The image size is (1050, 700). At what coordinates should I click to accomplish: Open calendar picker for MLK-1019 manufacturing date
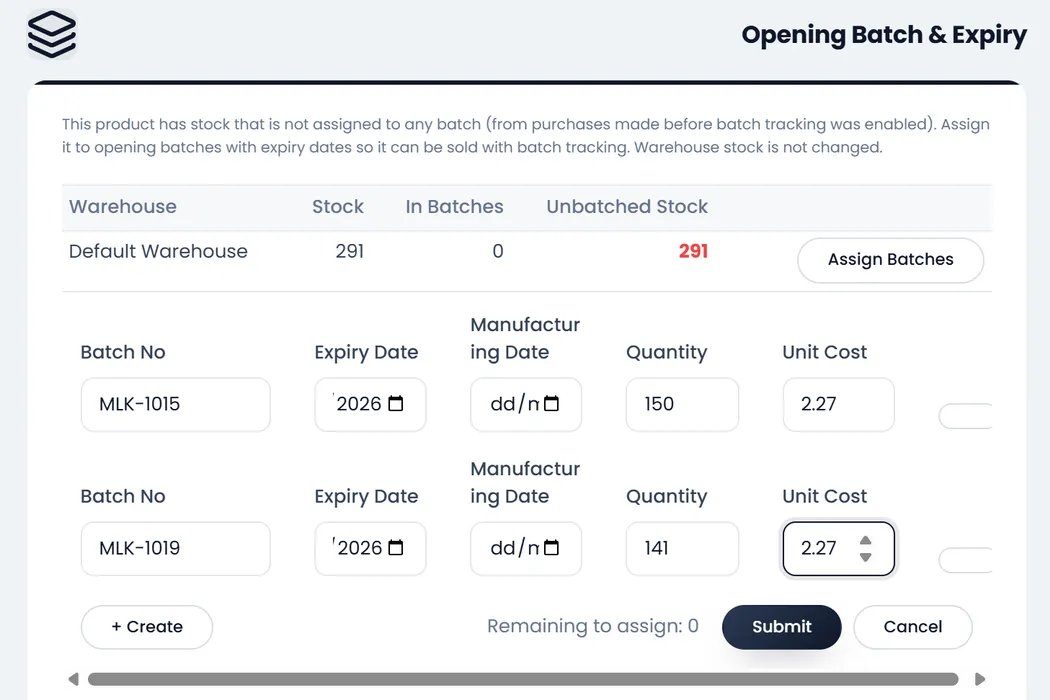coord(551,548)
